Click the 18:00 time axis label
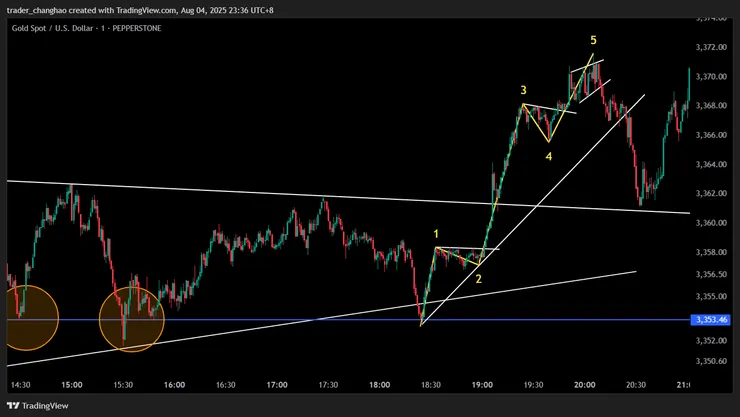The height and width of the screenshot is (417, 740). point(379,385)
